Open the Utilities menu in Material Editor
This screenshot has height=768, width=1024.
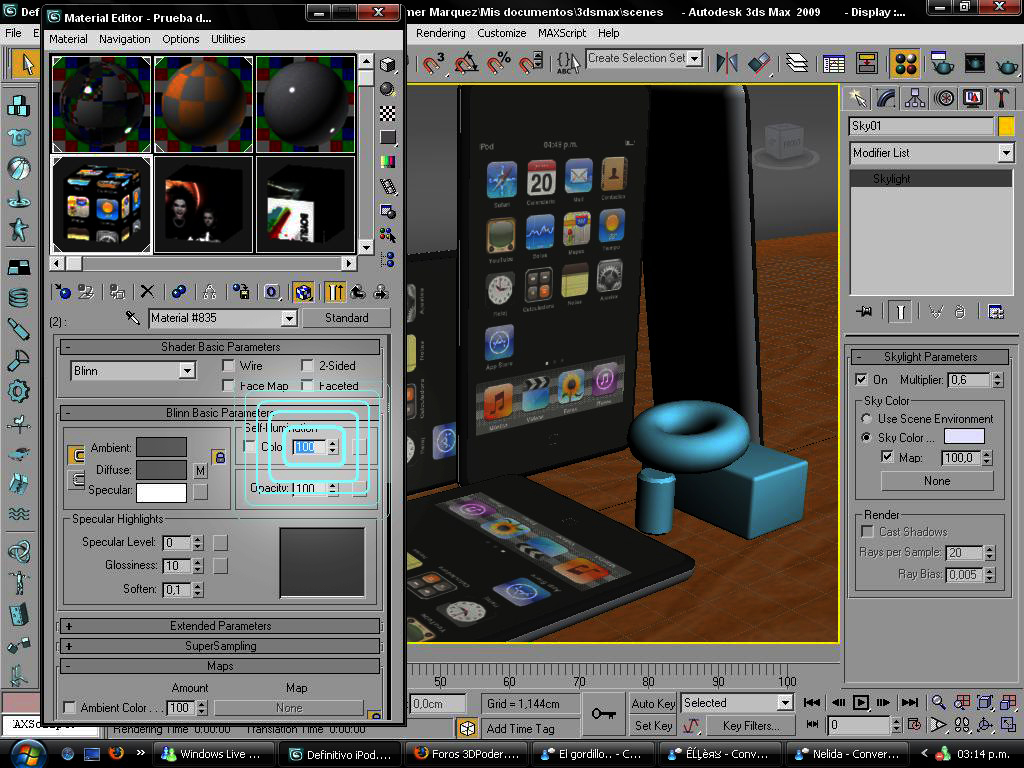click(228, 39)
